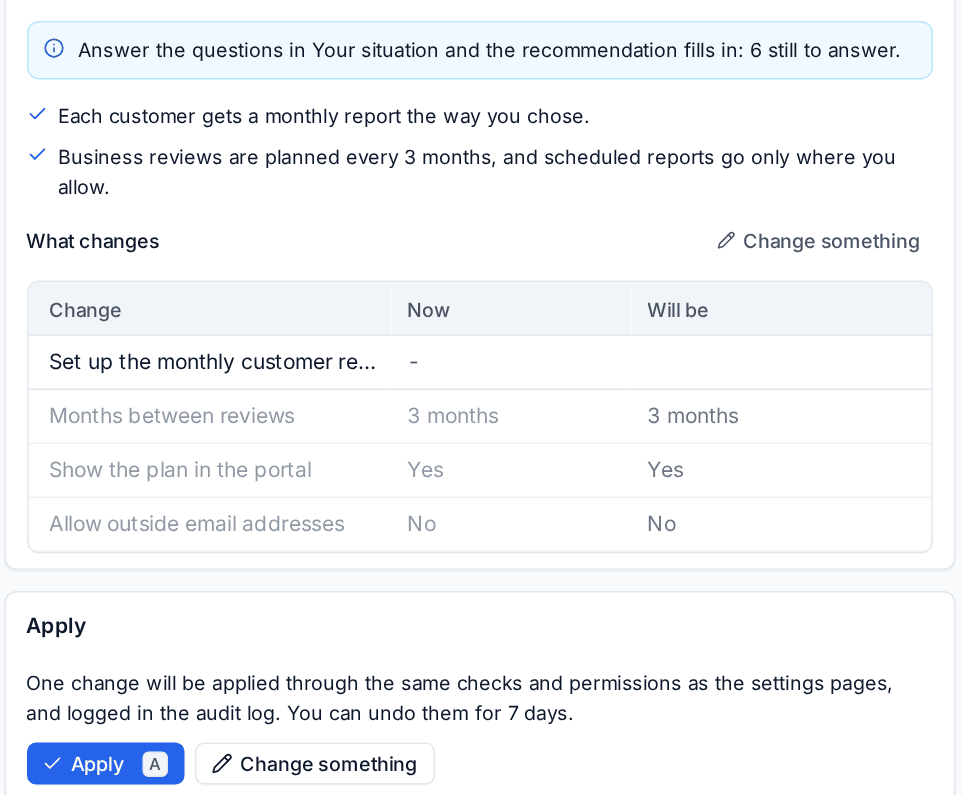Click the Will be value 'Yes' for portal plan
Screen dimensions: 963x795
665,470
